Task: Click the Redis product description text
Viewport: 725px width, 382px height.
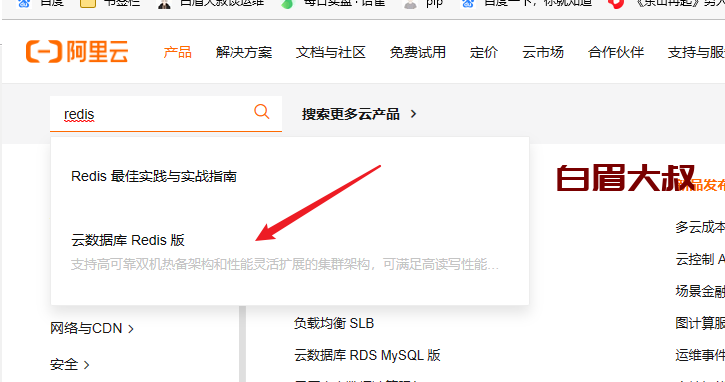Action: coord(284,265)
